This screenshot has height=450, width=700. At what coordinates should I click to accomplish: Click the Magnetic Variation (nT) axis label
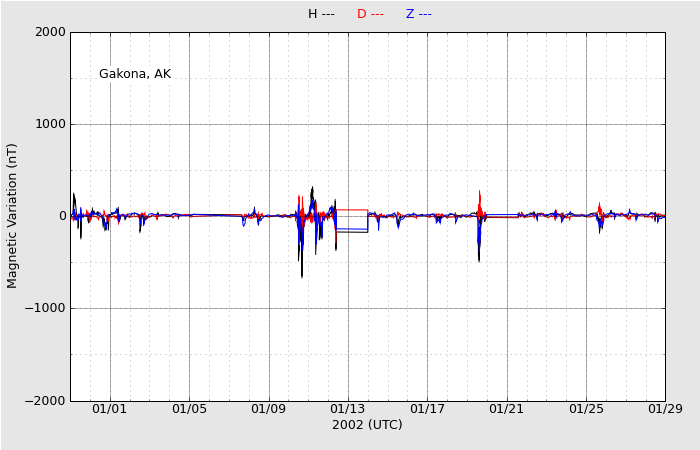[x=13, y=215]
